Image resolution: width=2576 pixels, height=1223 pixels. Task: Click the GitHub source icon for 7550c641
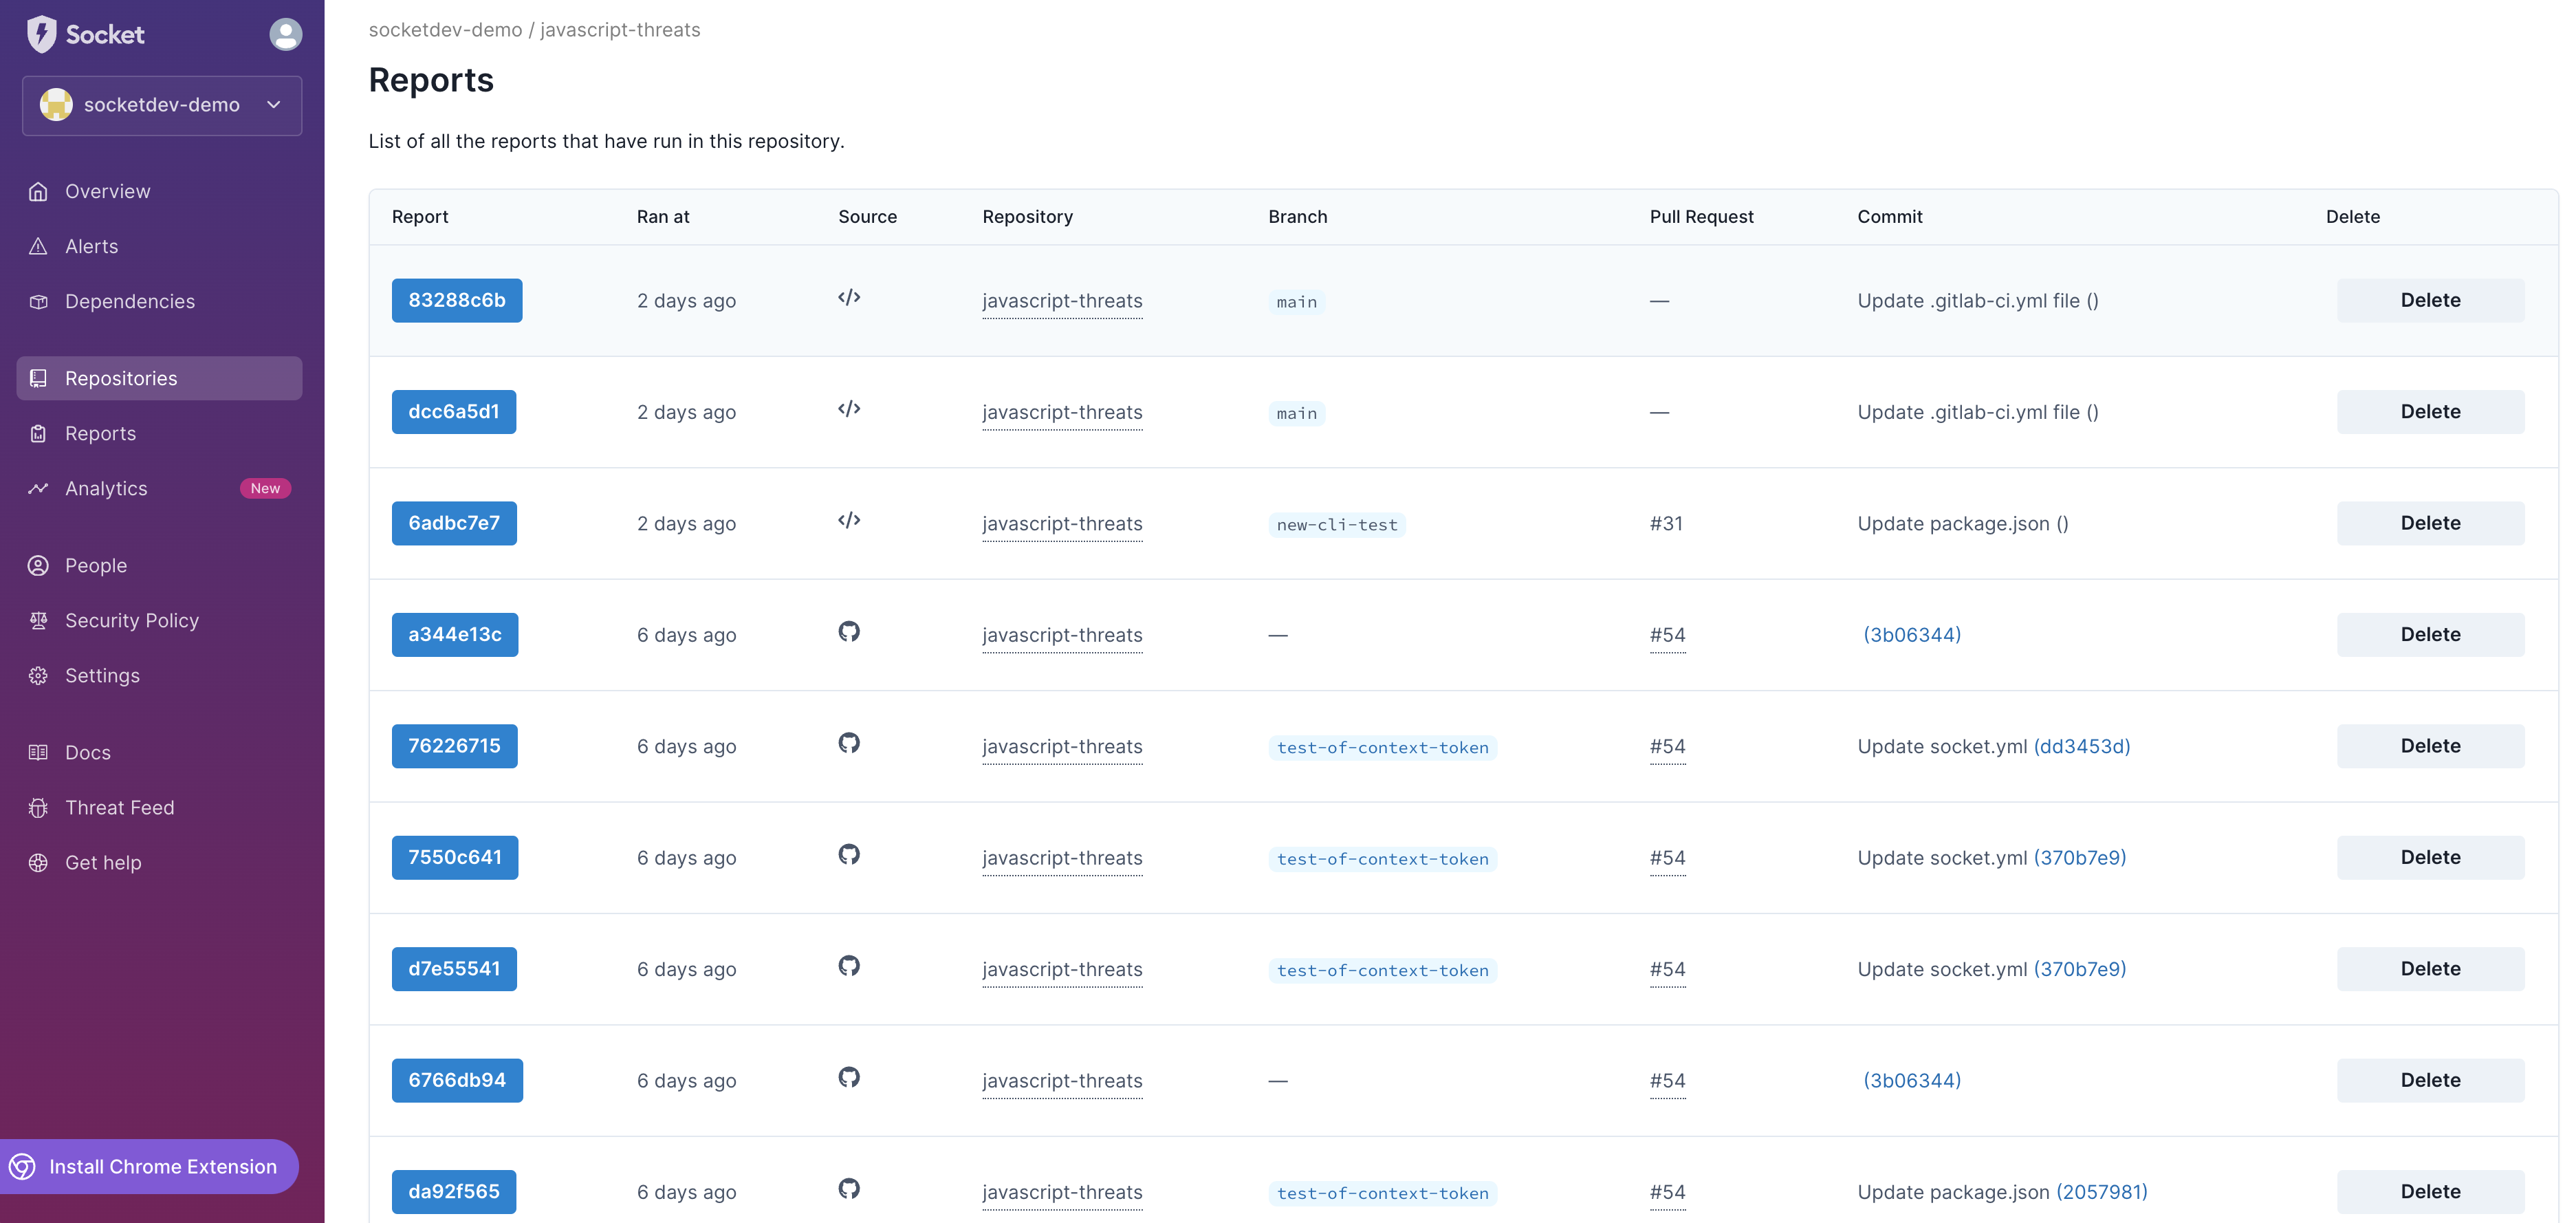[x=849, y=854]
